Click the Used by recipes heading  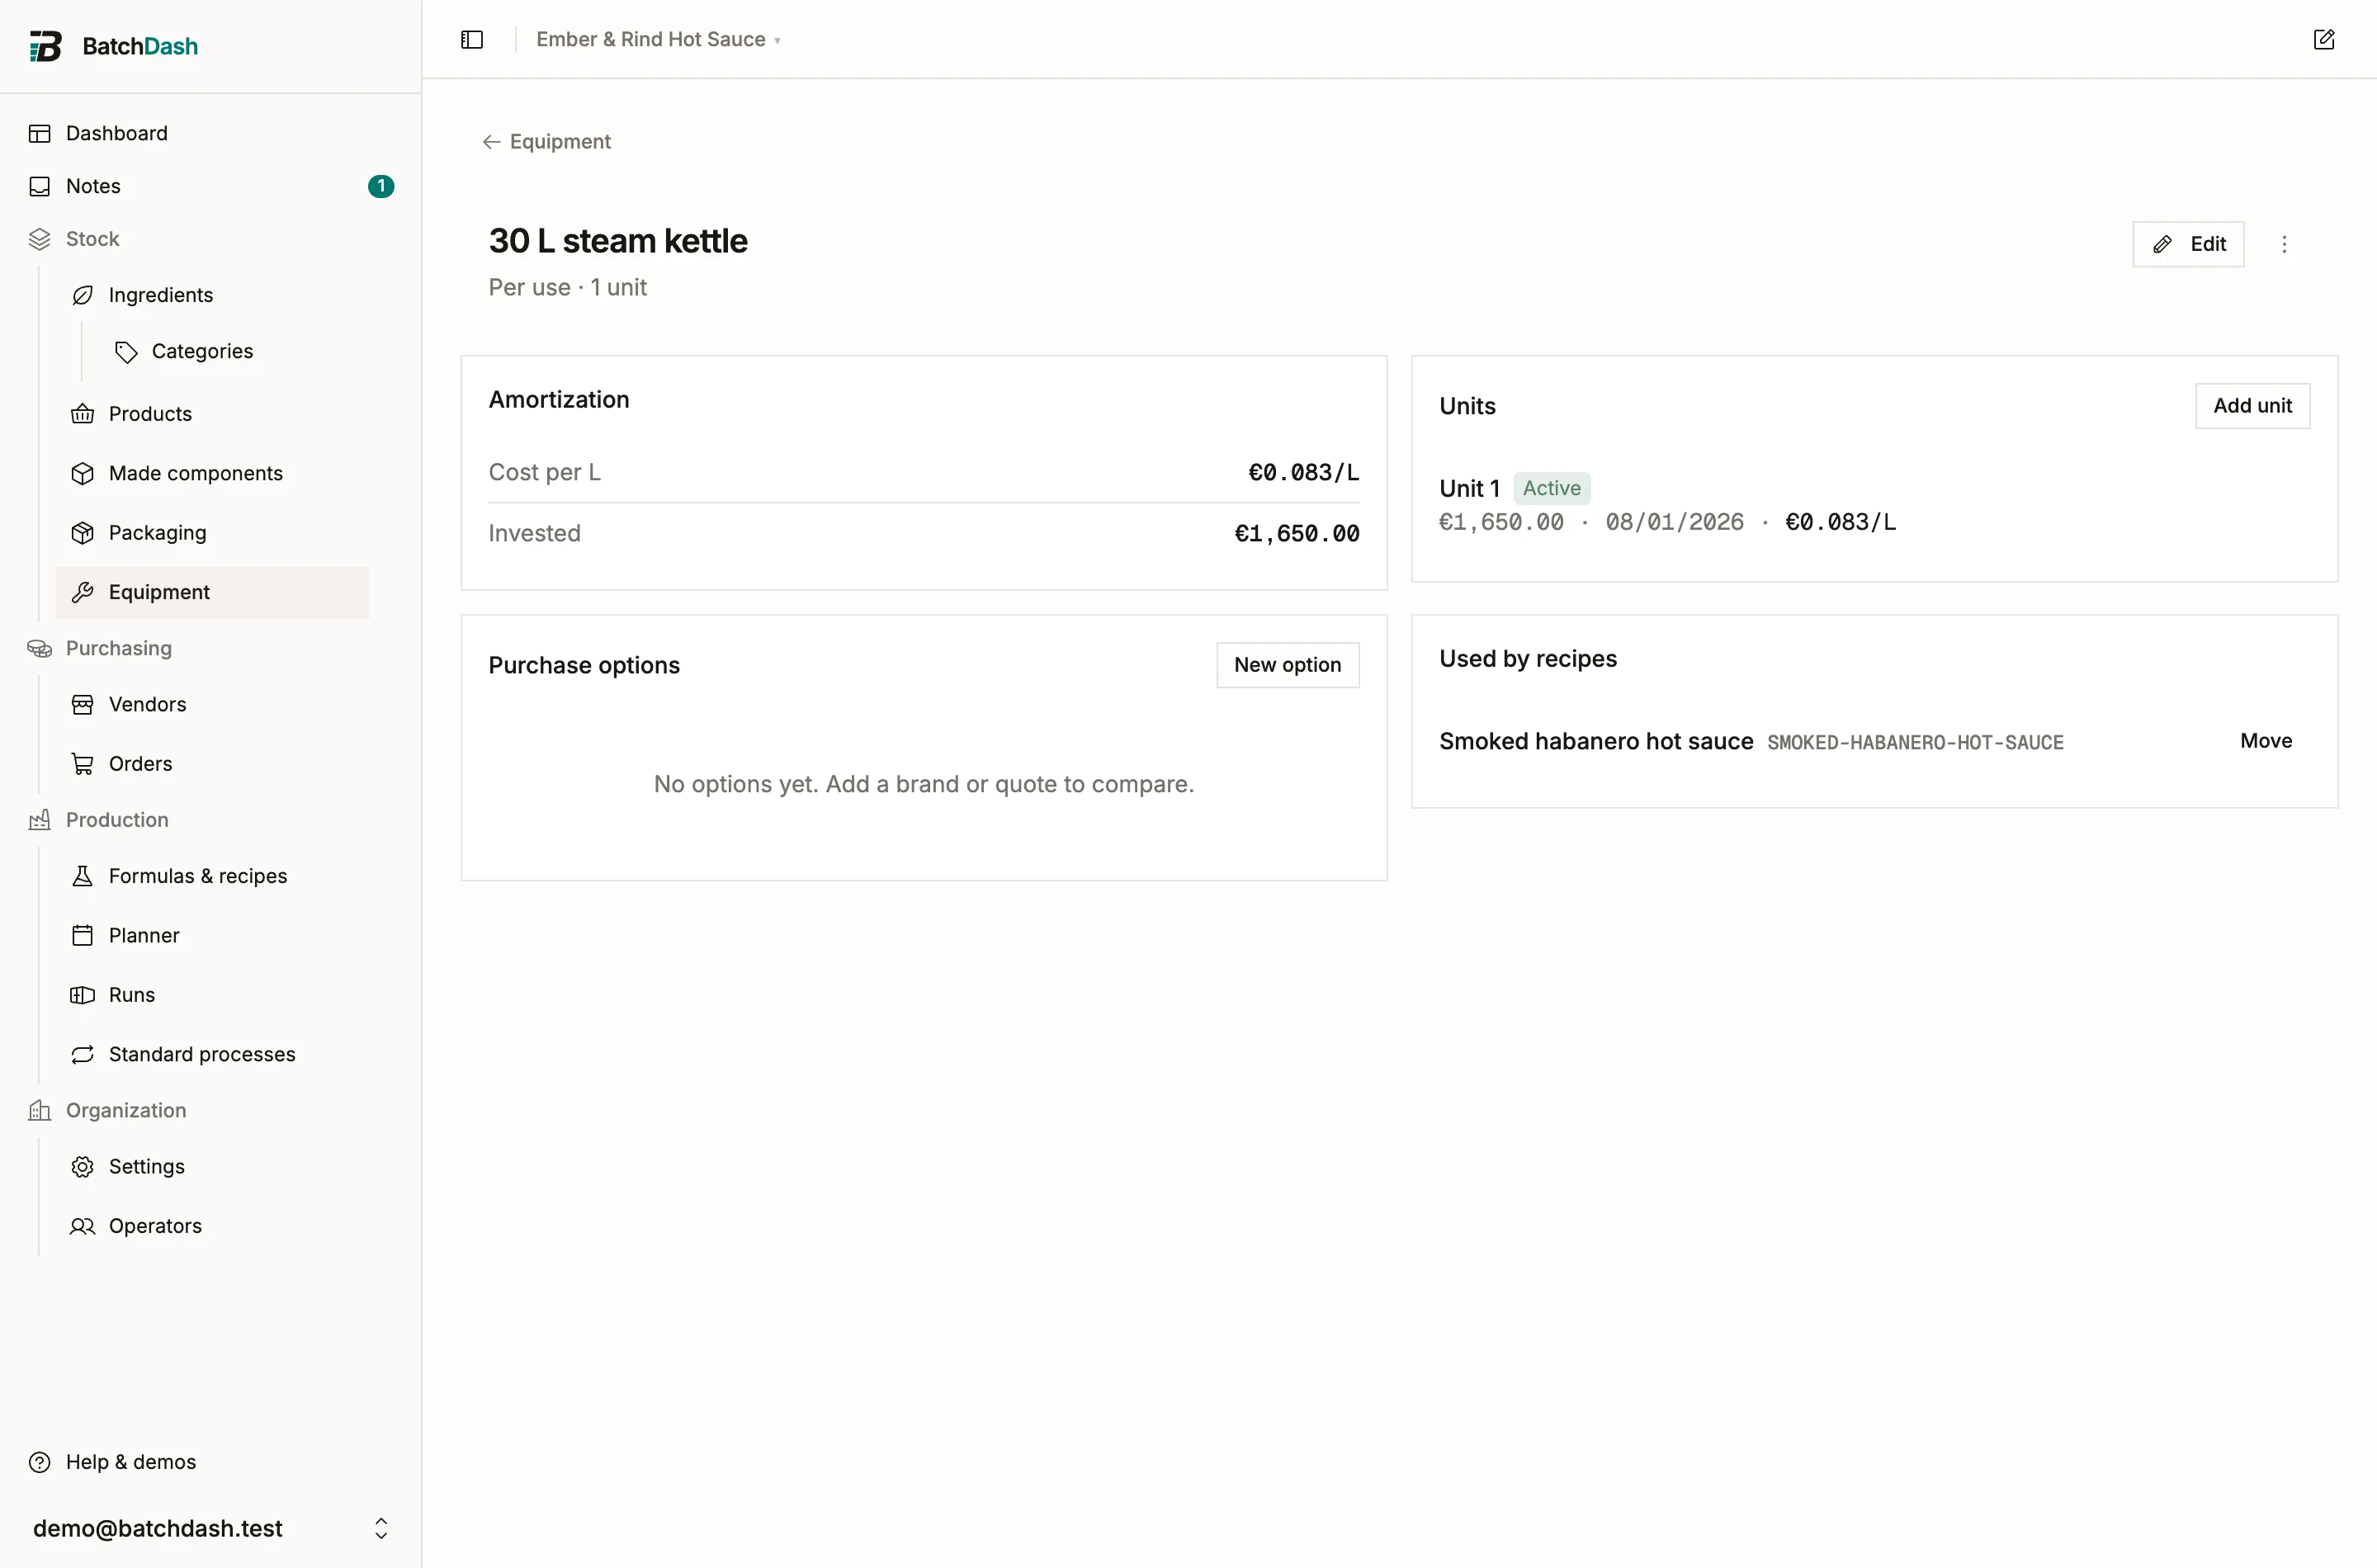coord(1527,658)
